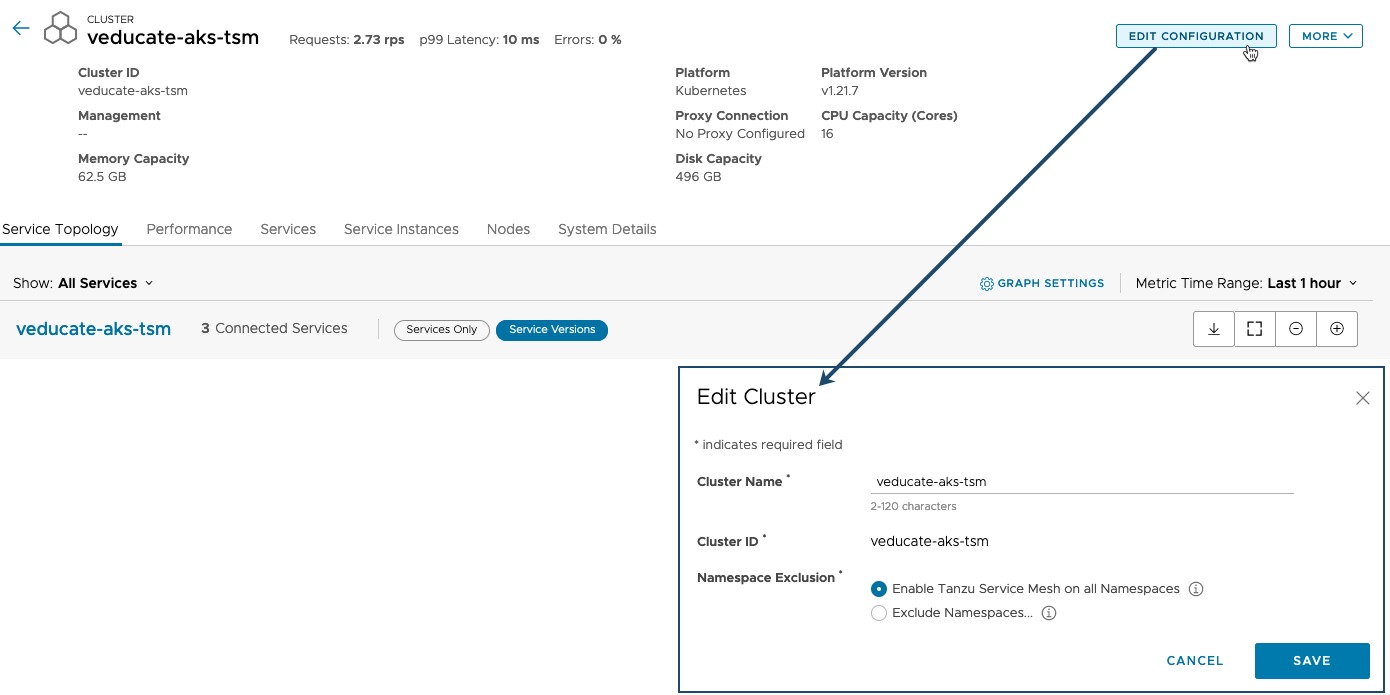Open the MORE dropdown menu
The image size is (1390, 695).
coord(1326,36)
